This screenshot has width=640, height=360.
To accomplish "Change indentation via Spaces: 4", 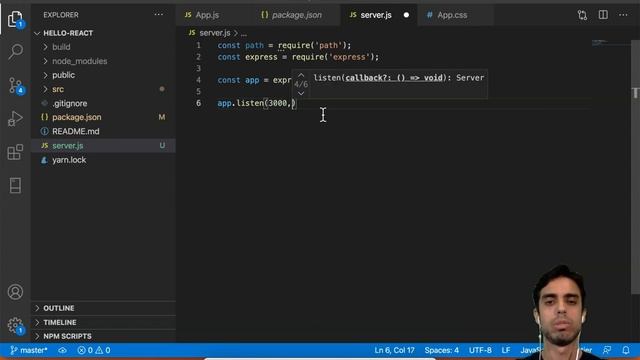I will (441, 350).
